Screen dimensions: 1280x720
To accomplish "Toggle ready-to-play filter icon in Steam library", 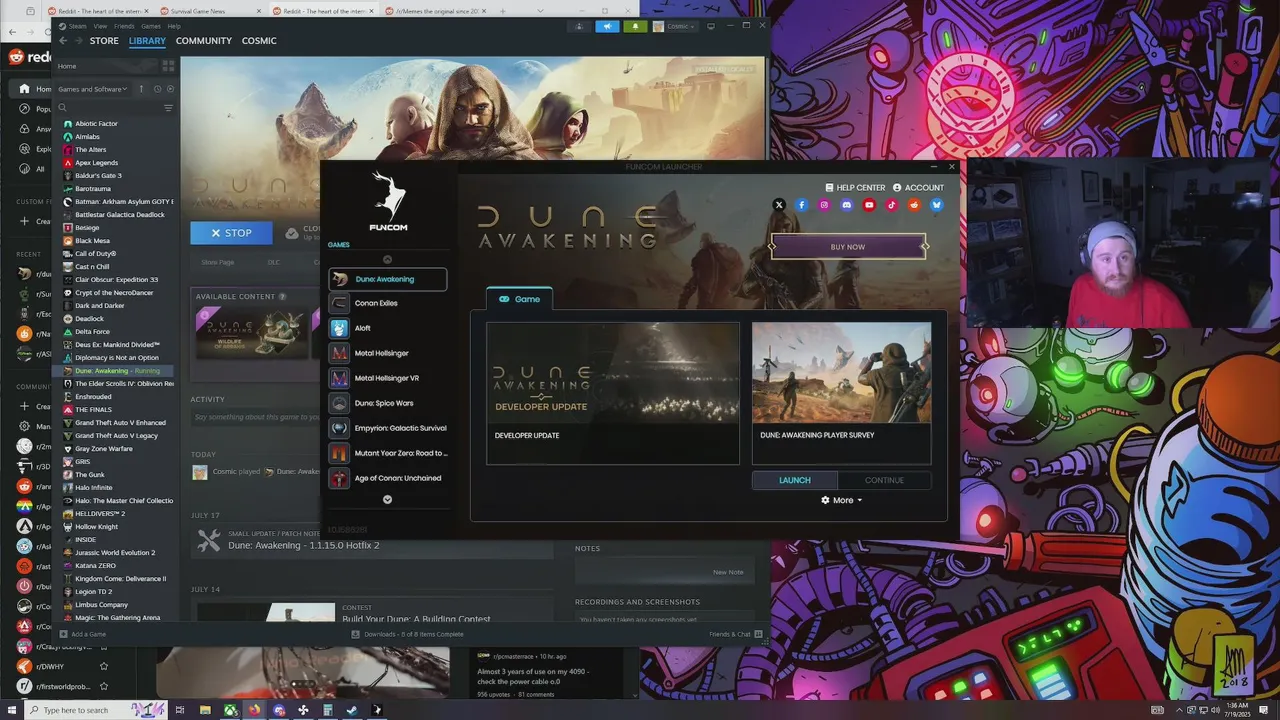I will pos(169,89).
